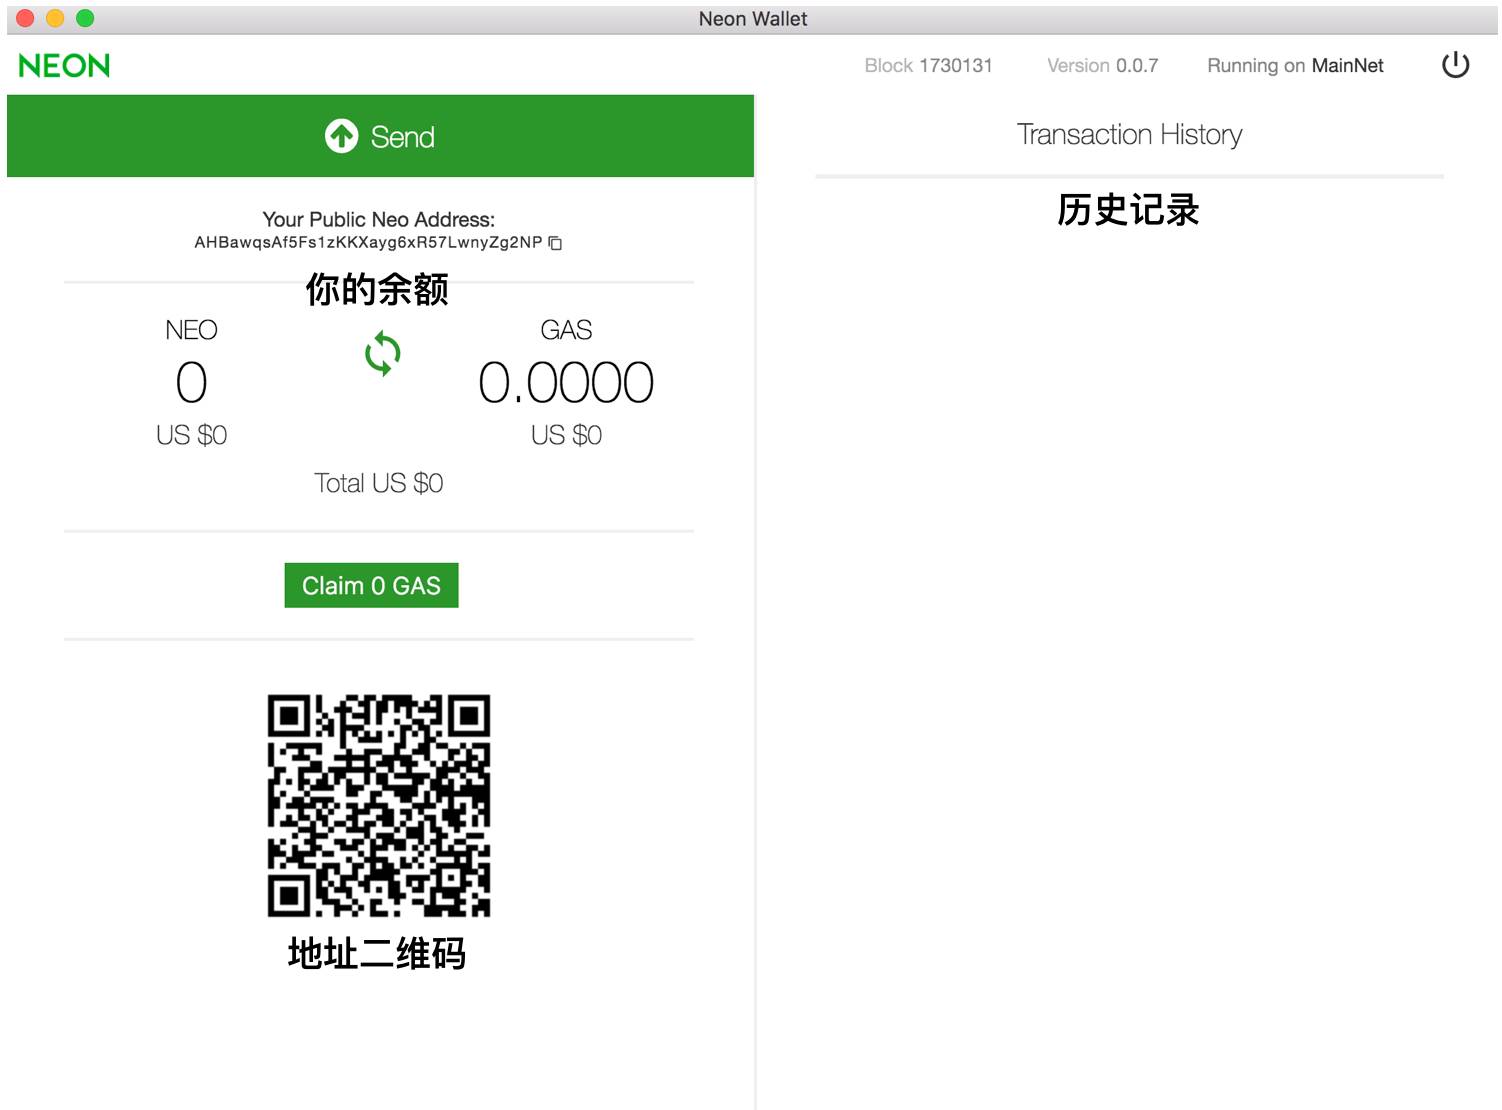The width and height of the screenshot is (1502, 1110).
Task: Click the Transaction History heading
Action: pos(1129,135)
